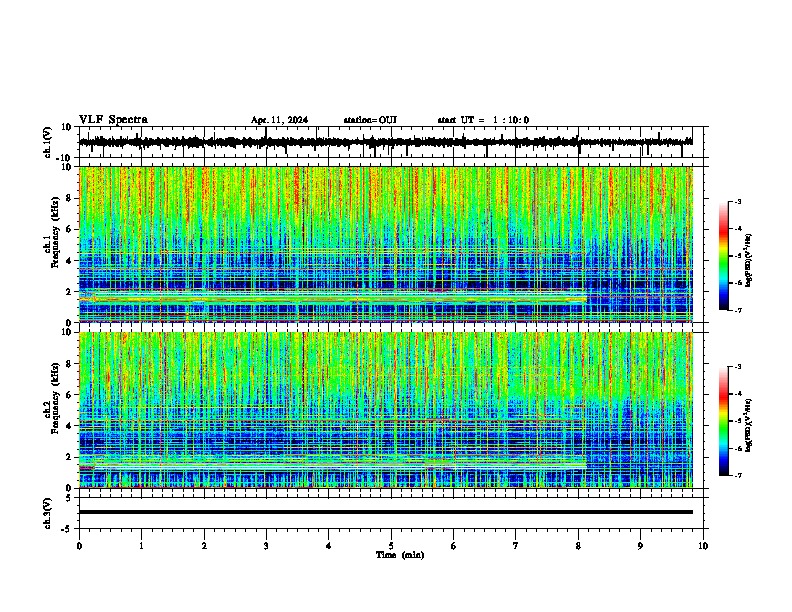Click the "-3" label on ch.1 color scale
Viewport: 792px width, 612px height.
click(x=737, y=202)
